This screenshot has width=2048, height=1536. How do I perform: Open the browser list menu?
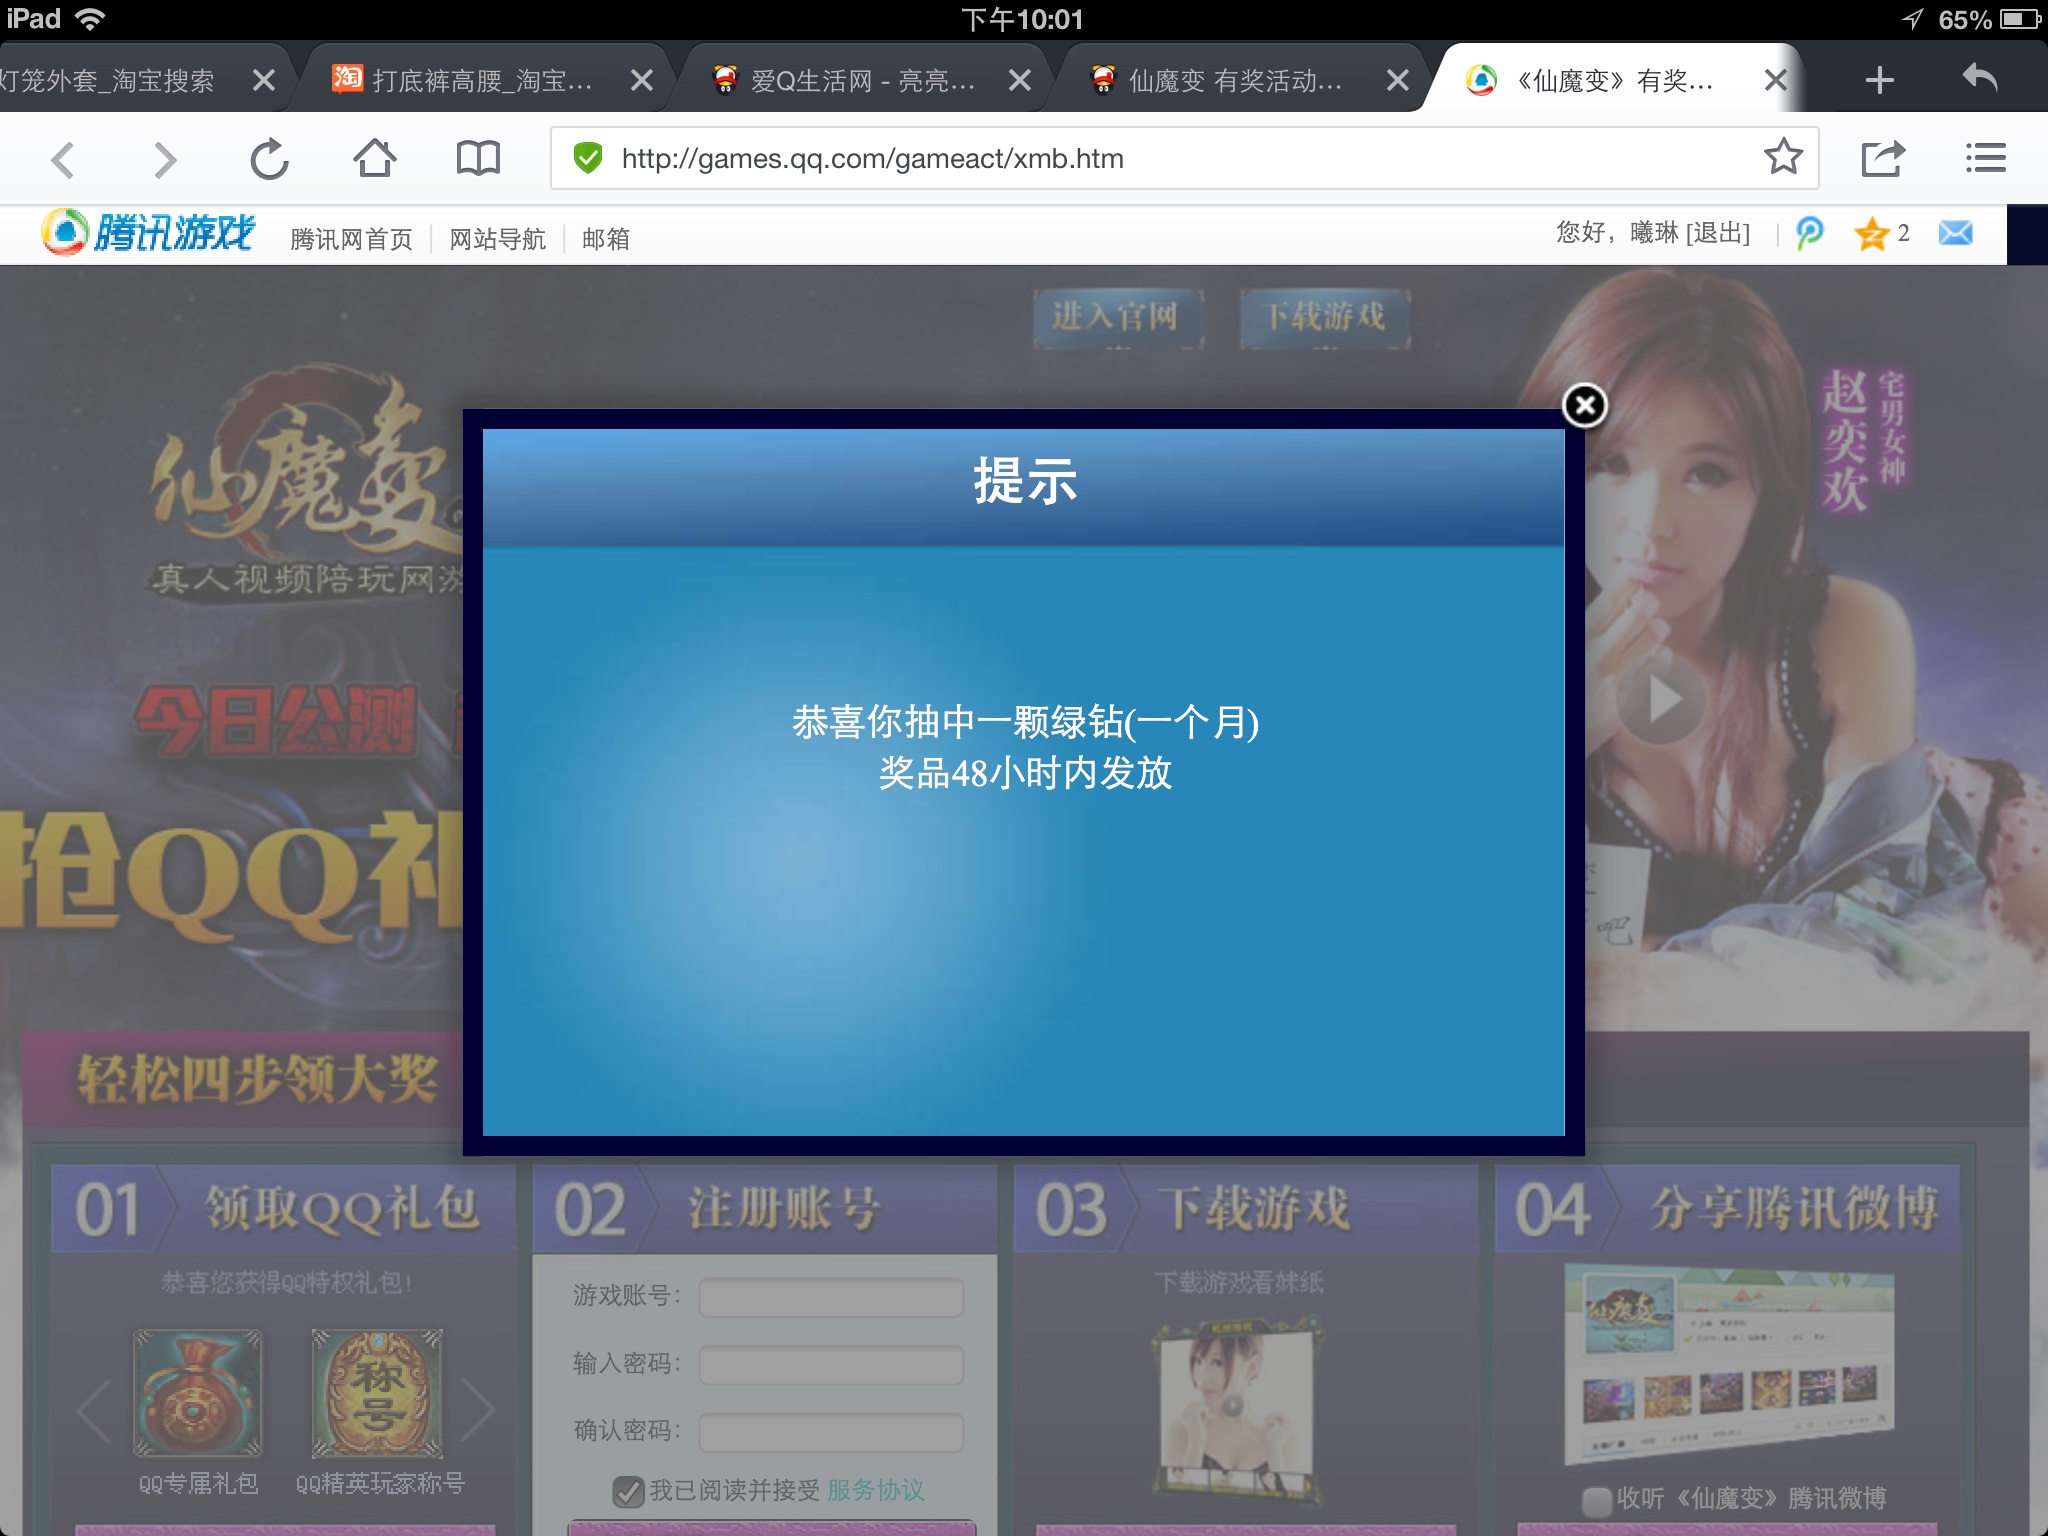[1986, 158]
